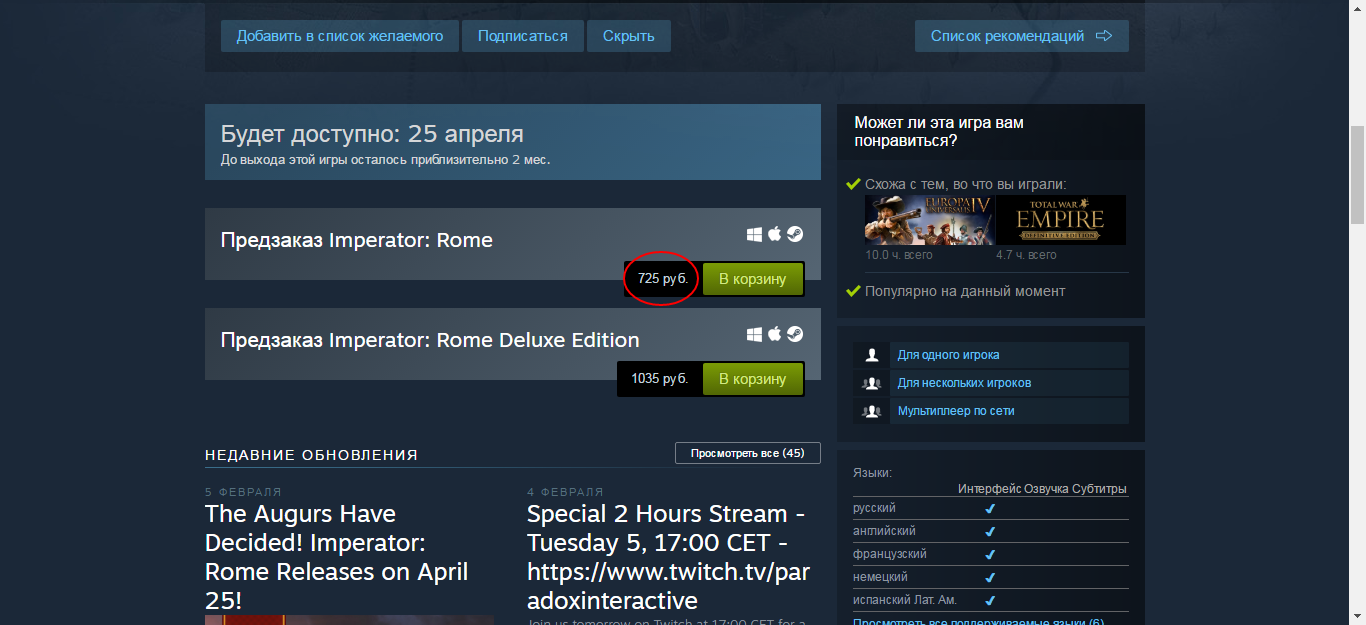
Task: Open 'The Augurs Have Decided!' news post
Action: 336,557
